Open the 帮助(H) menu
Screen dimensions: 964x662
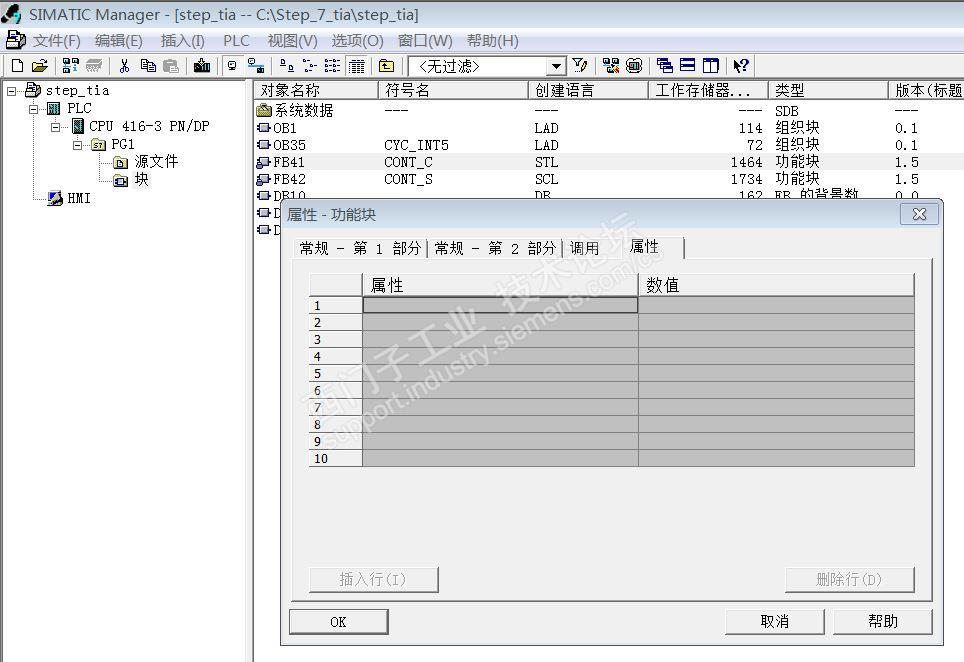(x=492, y=41)
